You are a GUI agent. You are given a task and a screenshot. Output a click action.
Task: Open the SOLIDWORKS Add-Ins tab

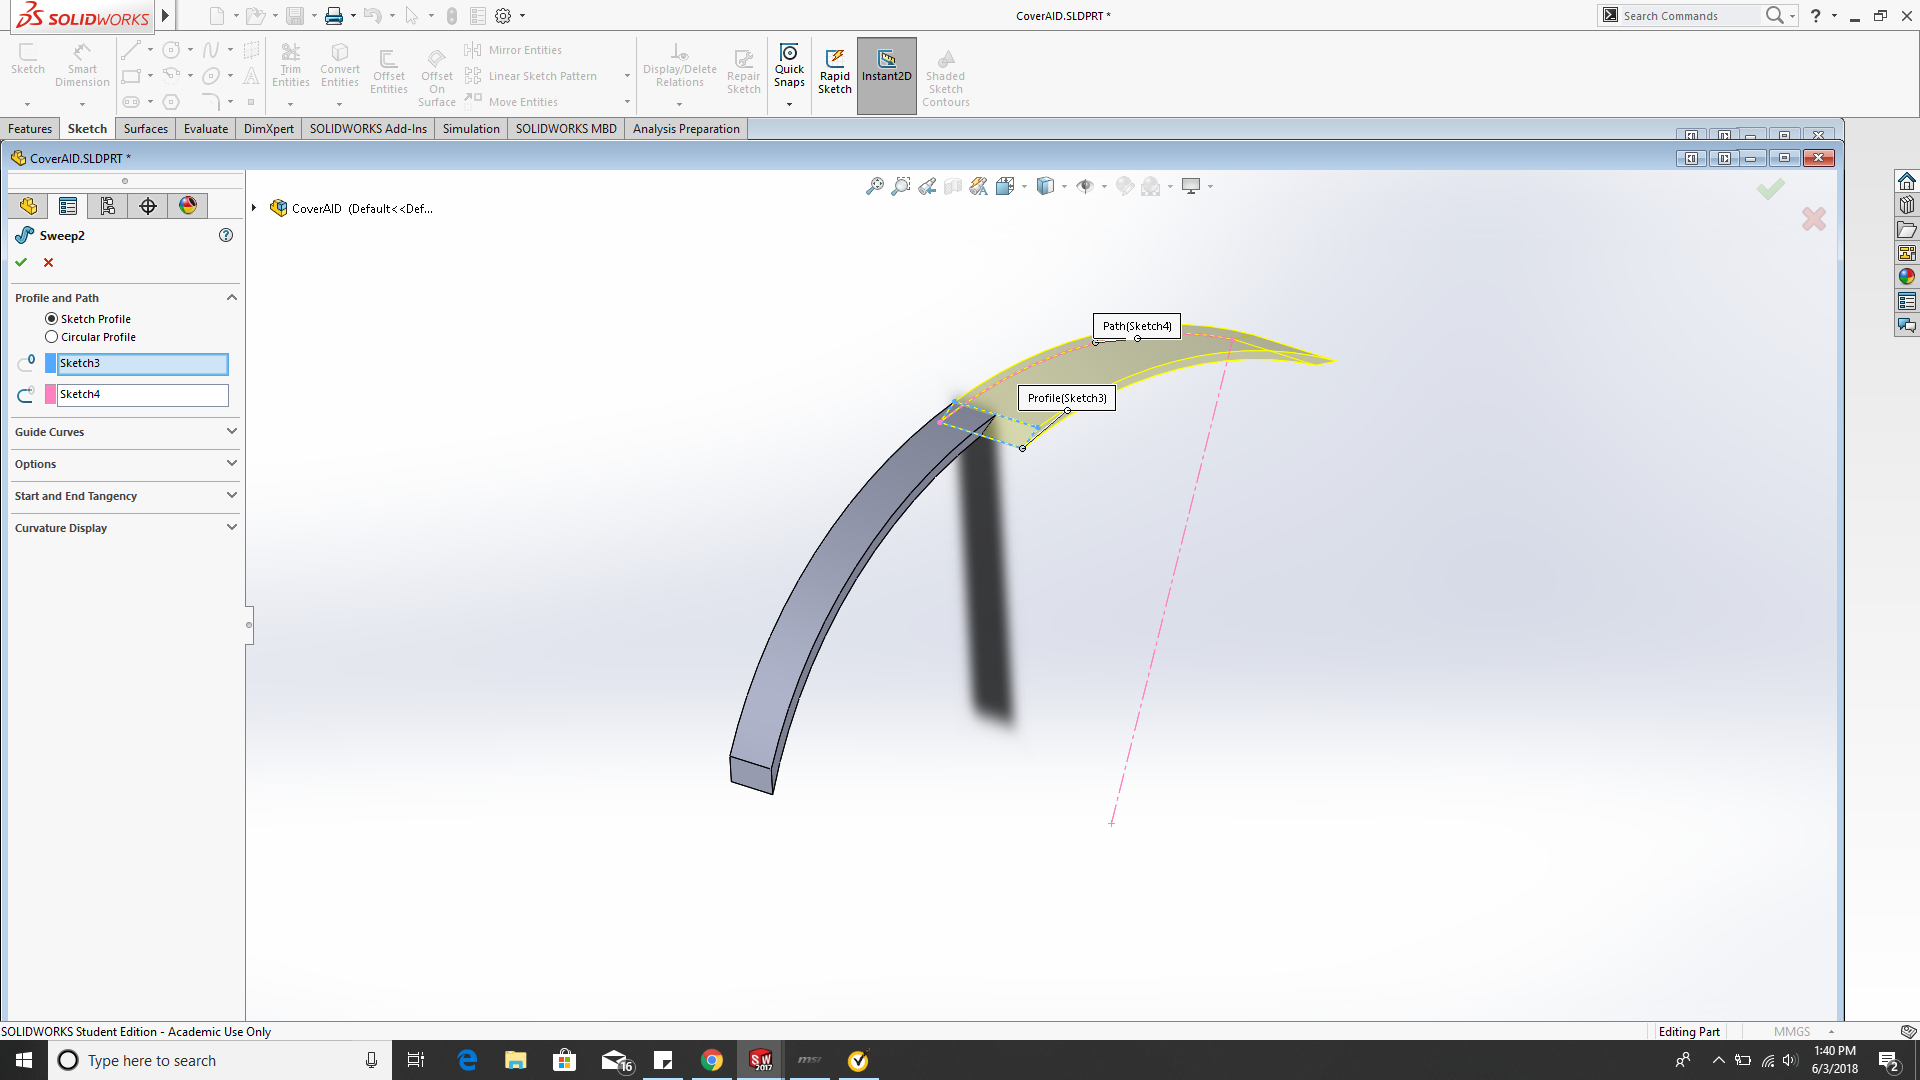click(368, 129)
